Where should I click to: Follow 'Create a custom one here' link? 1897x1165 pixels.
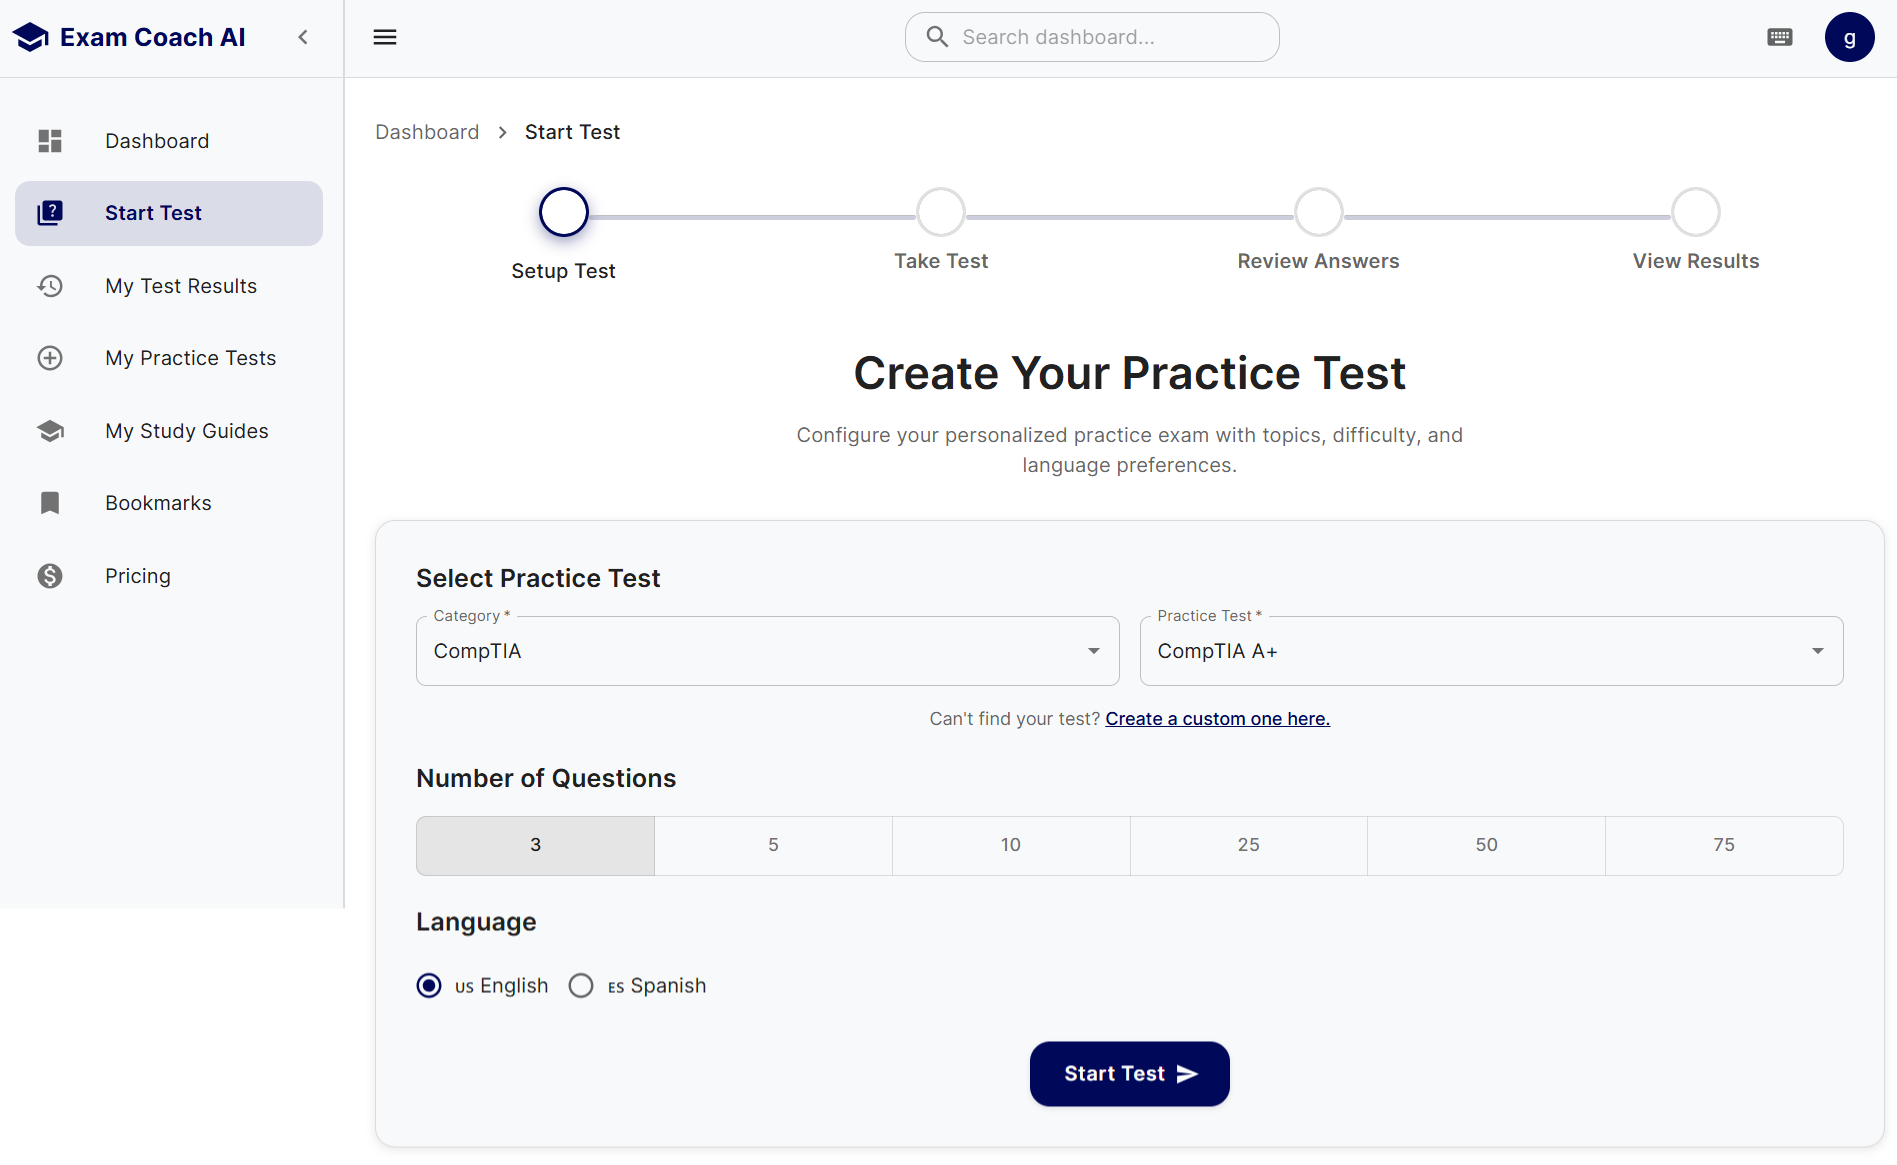[1217, 719]
